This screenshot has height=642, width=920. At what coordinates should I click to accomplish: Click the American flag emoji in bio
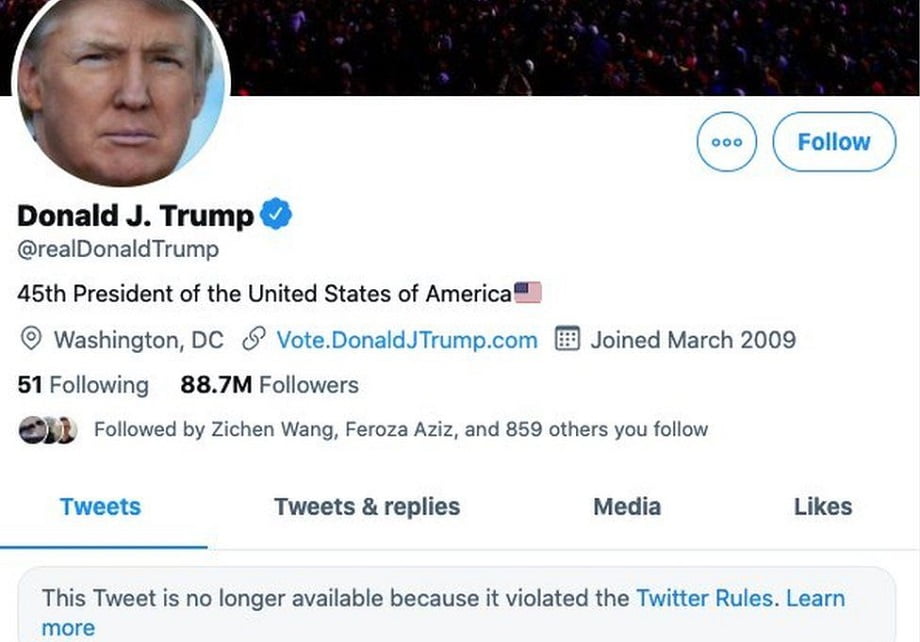click(528, 293)
